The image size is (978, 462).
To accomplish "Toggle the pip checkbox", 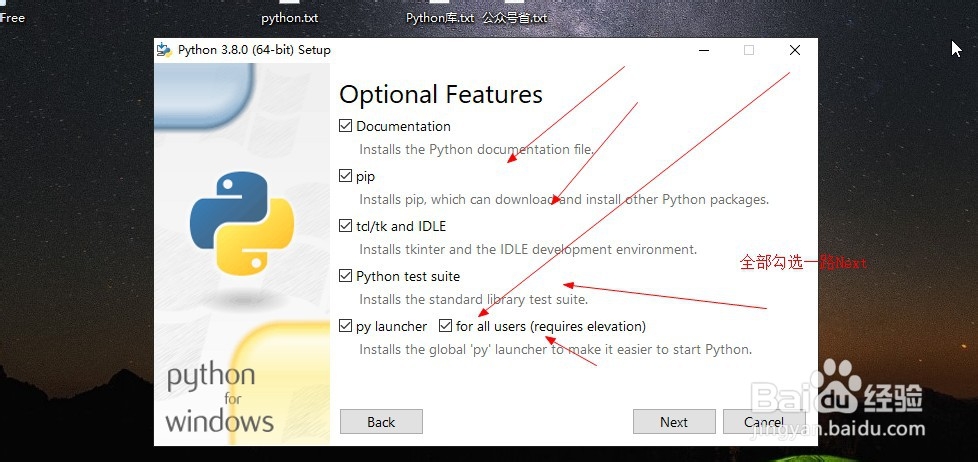I will (346, 176).
